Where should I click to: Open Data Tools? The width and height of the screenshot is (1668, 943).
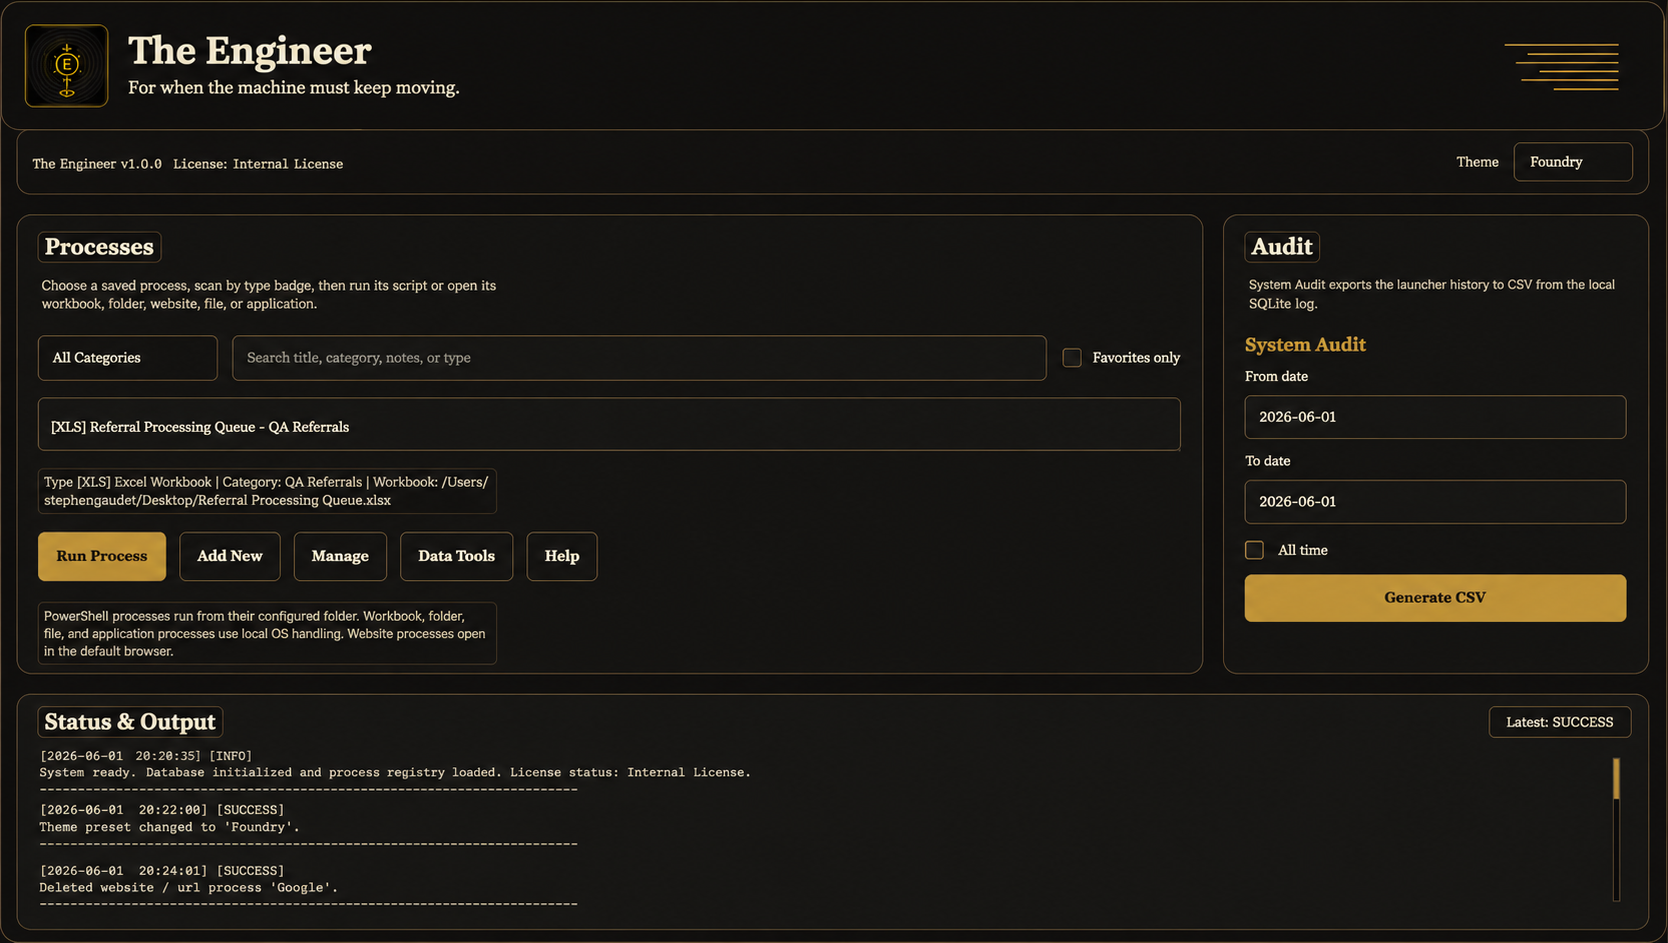pos(456,556)
